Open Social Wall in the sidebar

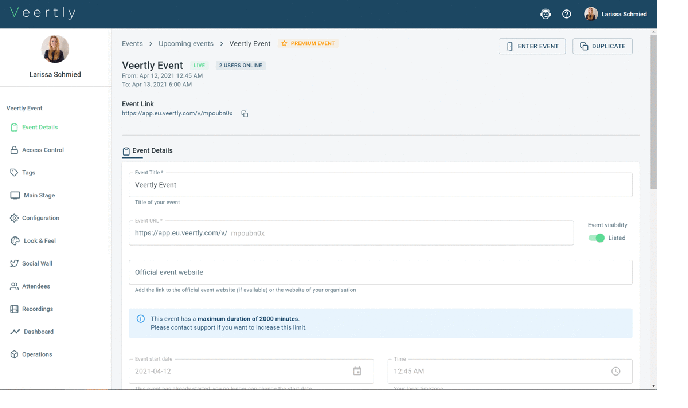pyautogui.click(x=31, y=264)
